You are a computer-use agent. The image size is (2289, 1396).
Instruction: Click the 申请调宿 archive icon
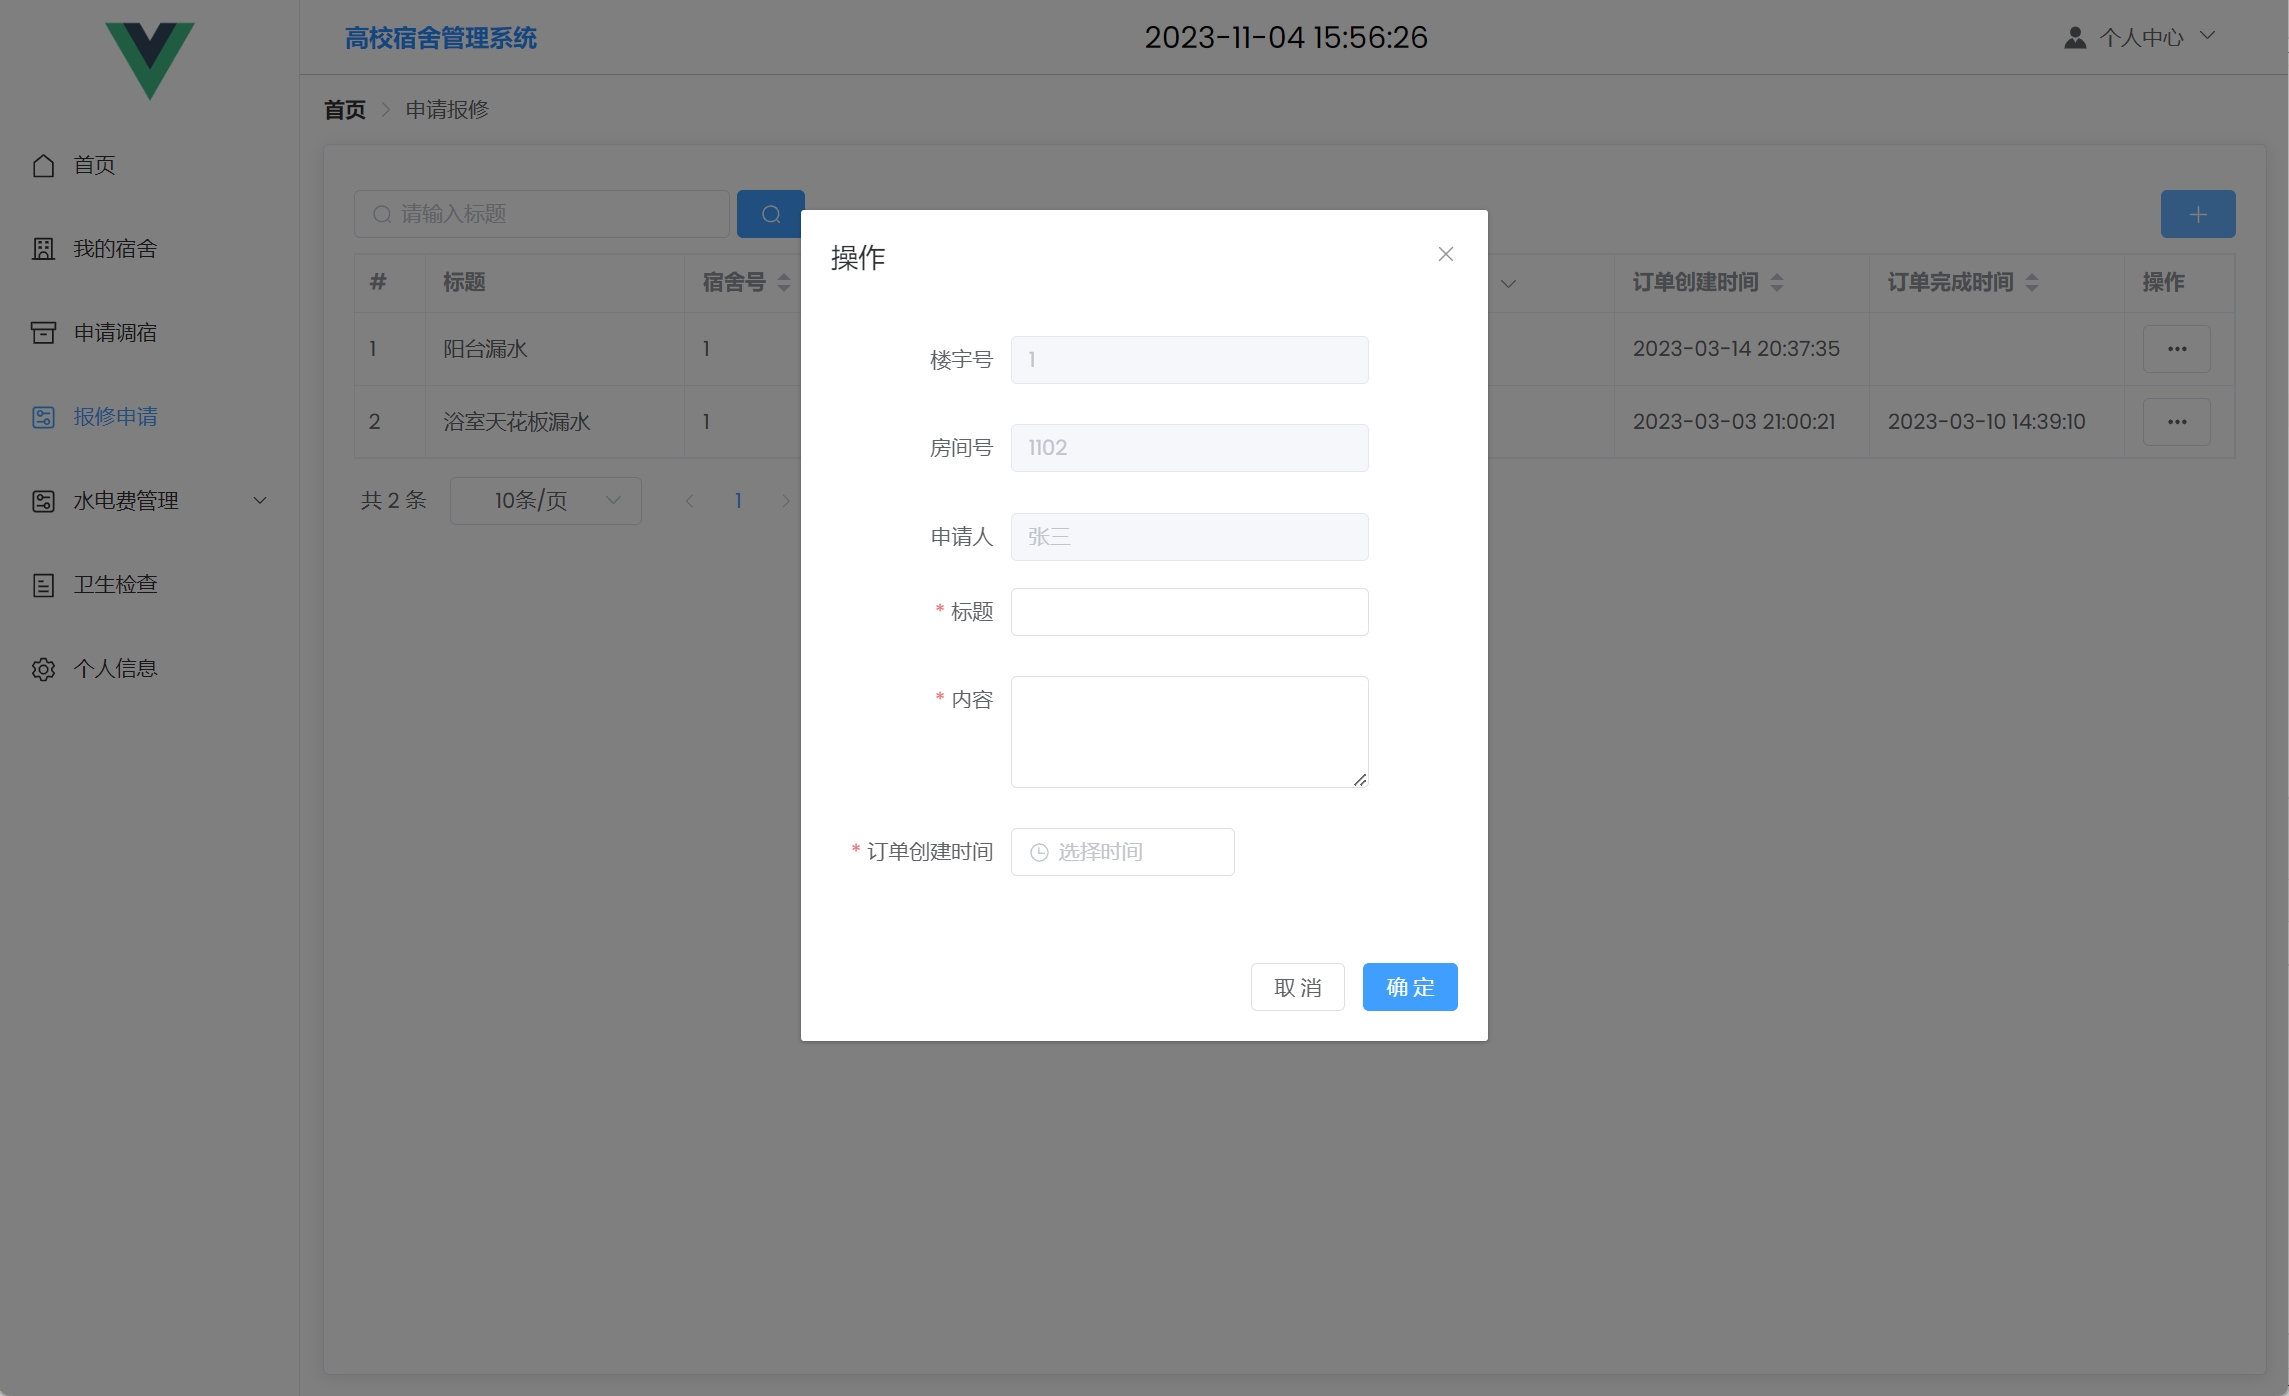click(x=43, y=333)
